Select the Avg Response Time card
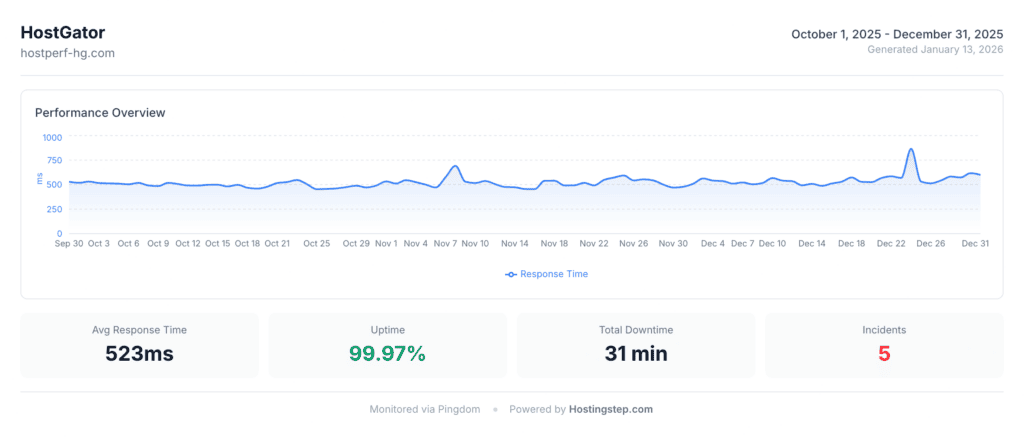This screenshot has height=440, width=1024. [x=139, y=345]
